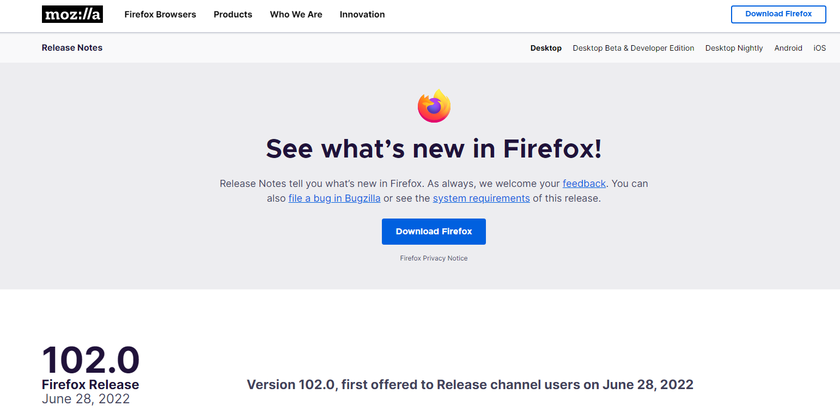
Task: Go to the Release Notes page link
Action: tap(72, 48)
